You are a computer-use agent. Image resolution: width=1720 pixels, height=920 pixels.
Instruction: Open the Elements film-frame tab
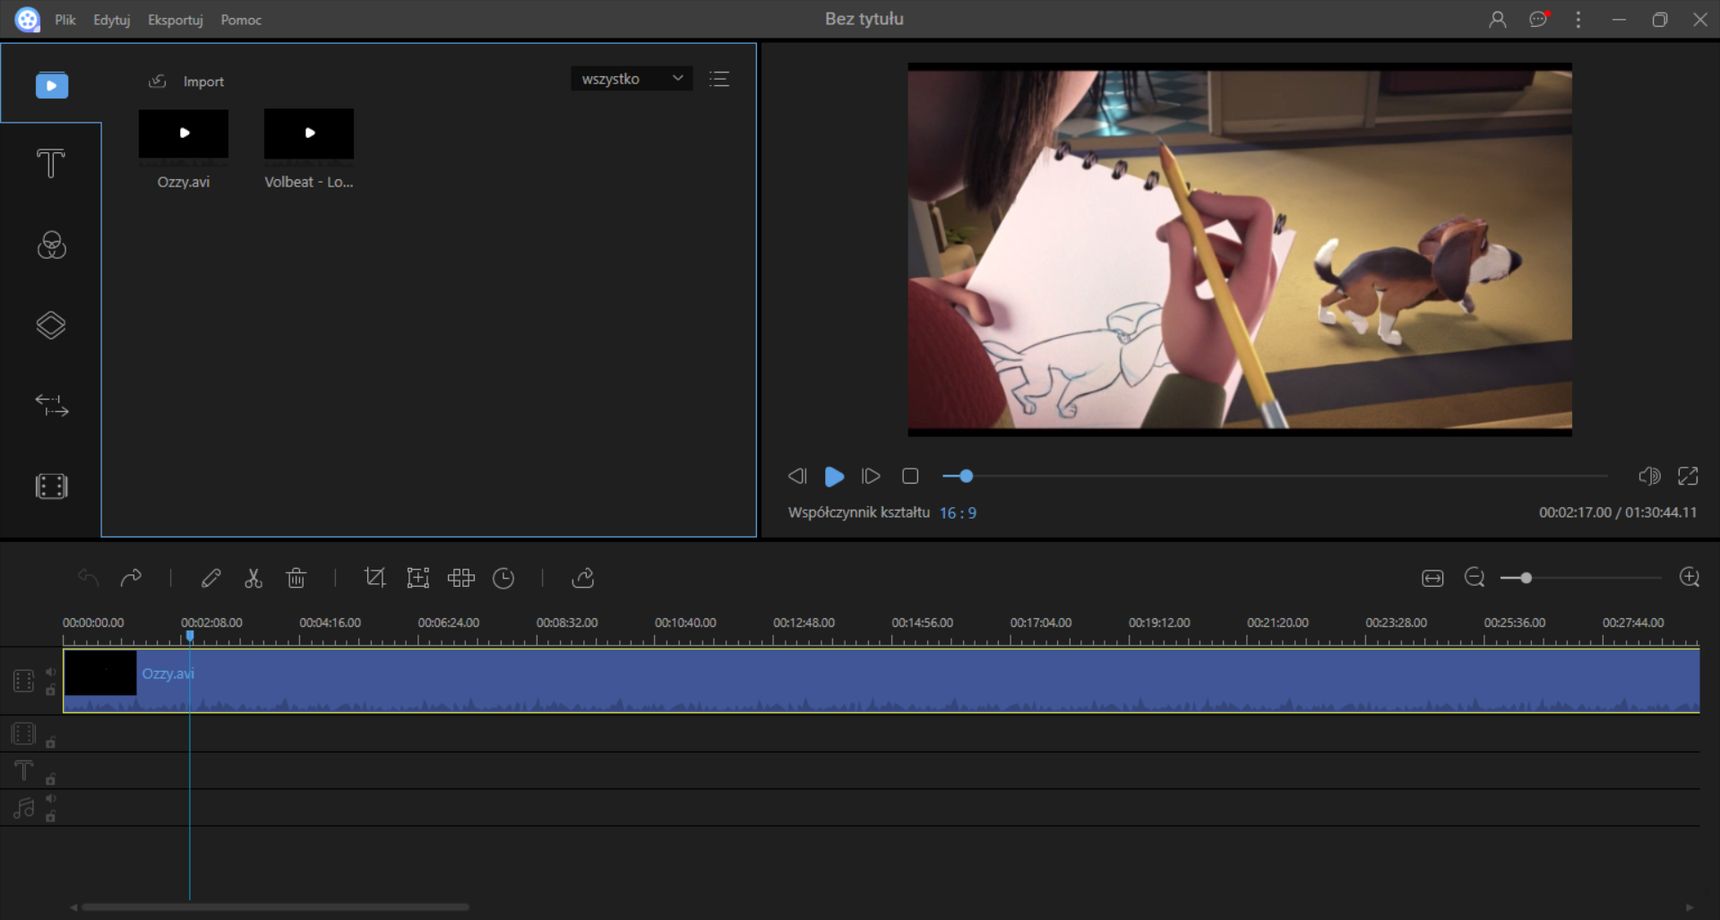point(51,486)
